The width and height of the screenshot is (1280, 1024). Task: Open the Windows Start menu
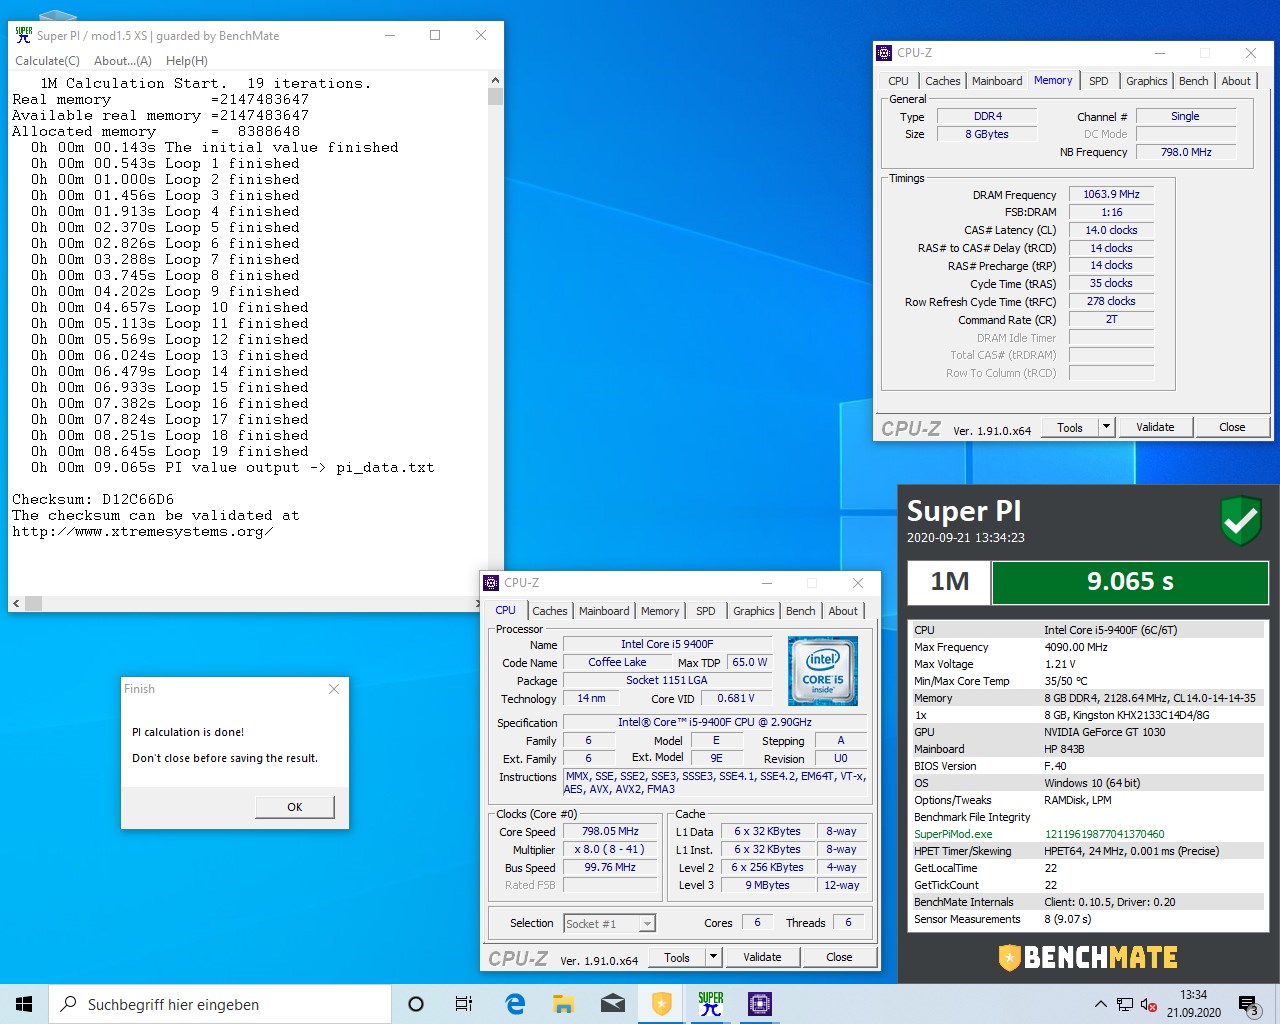[24, 1004]
